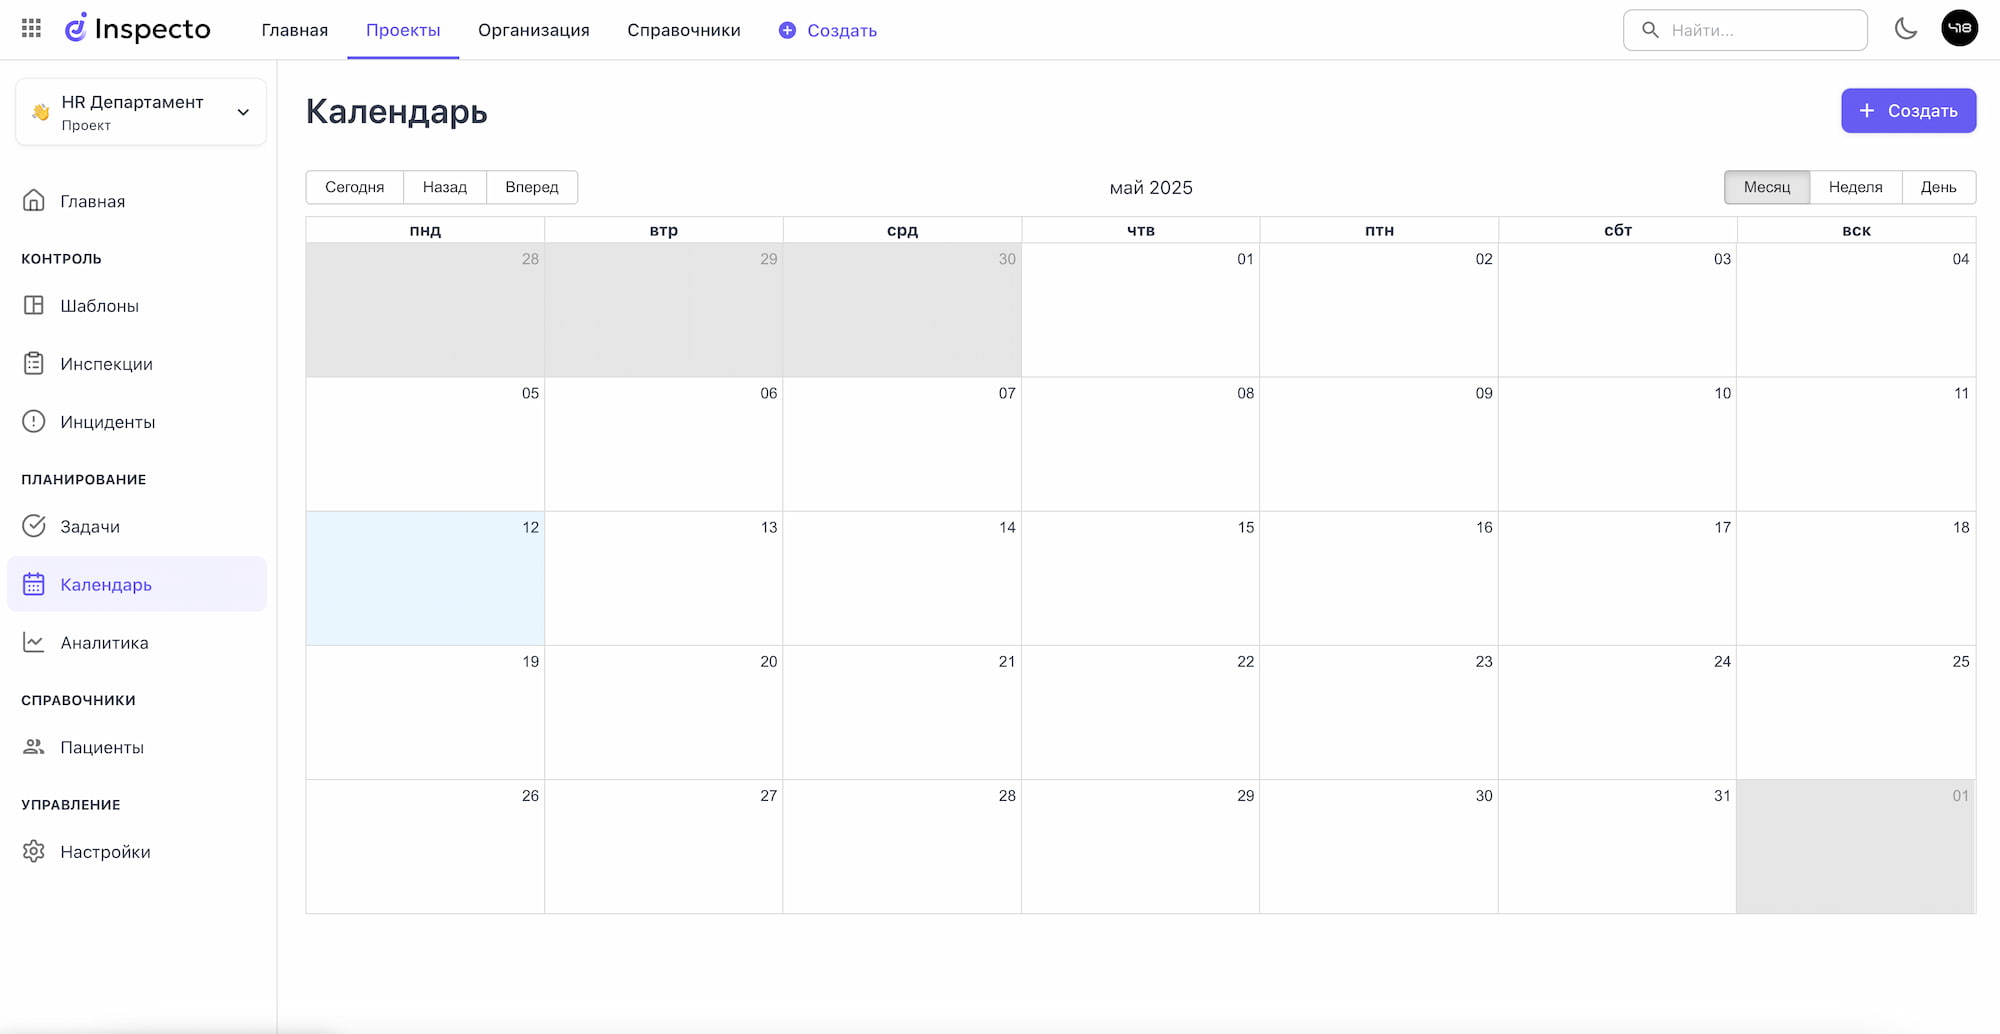Image resolution: width=2000 pixels, height=1034 pixels.
Task: Switch calendar to Неделя view
Action: click(1855, 187)
